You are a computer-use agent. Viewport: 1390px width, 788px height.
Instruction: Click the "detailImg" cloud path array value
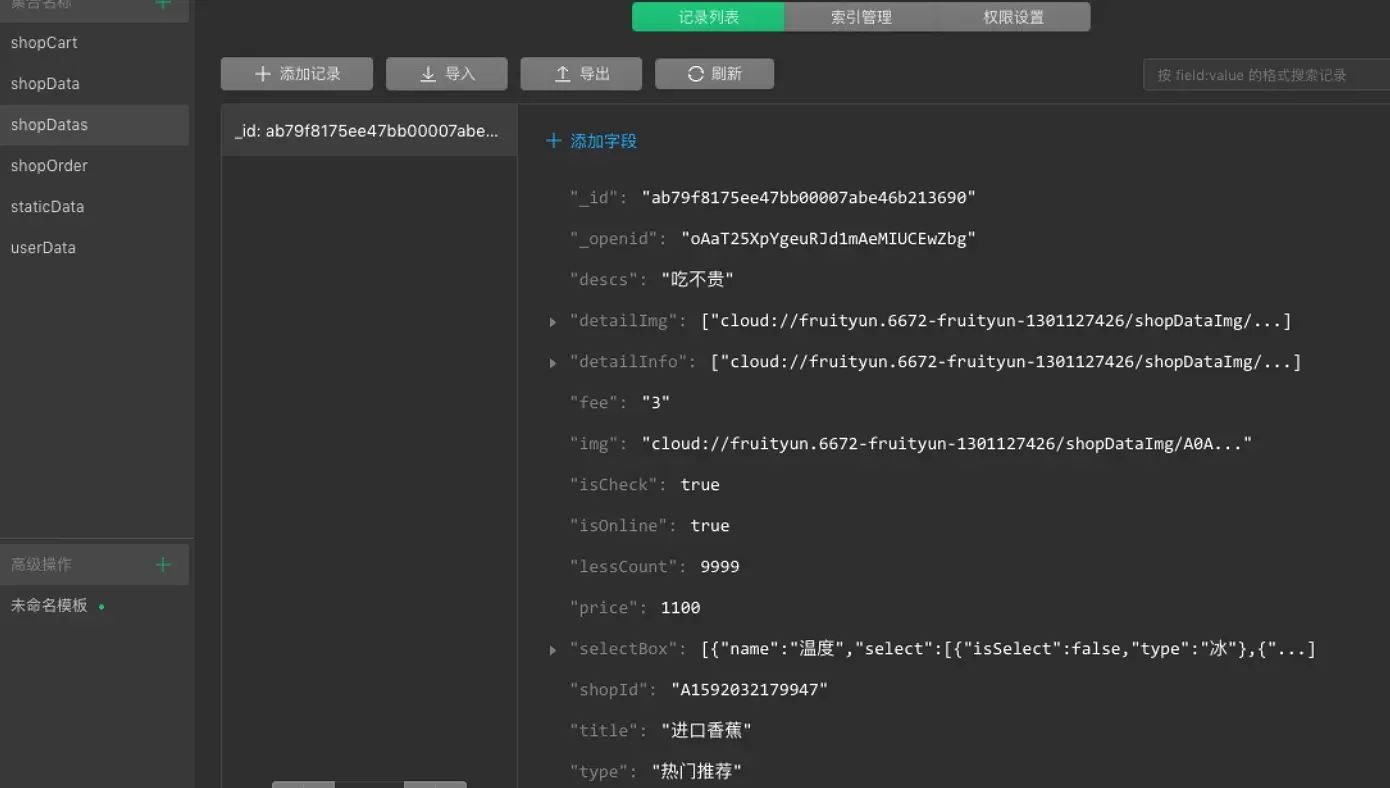996,321
